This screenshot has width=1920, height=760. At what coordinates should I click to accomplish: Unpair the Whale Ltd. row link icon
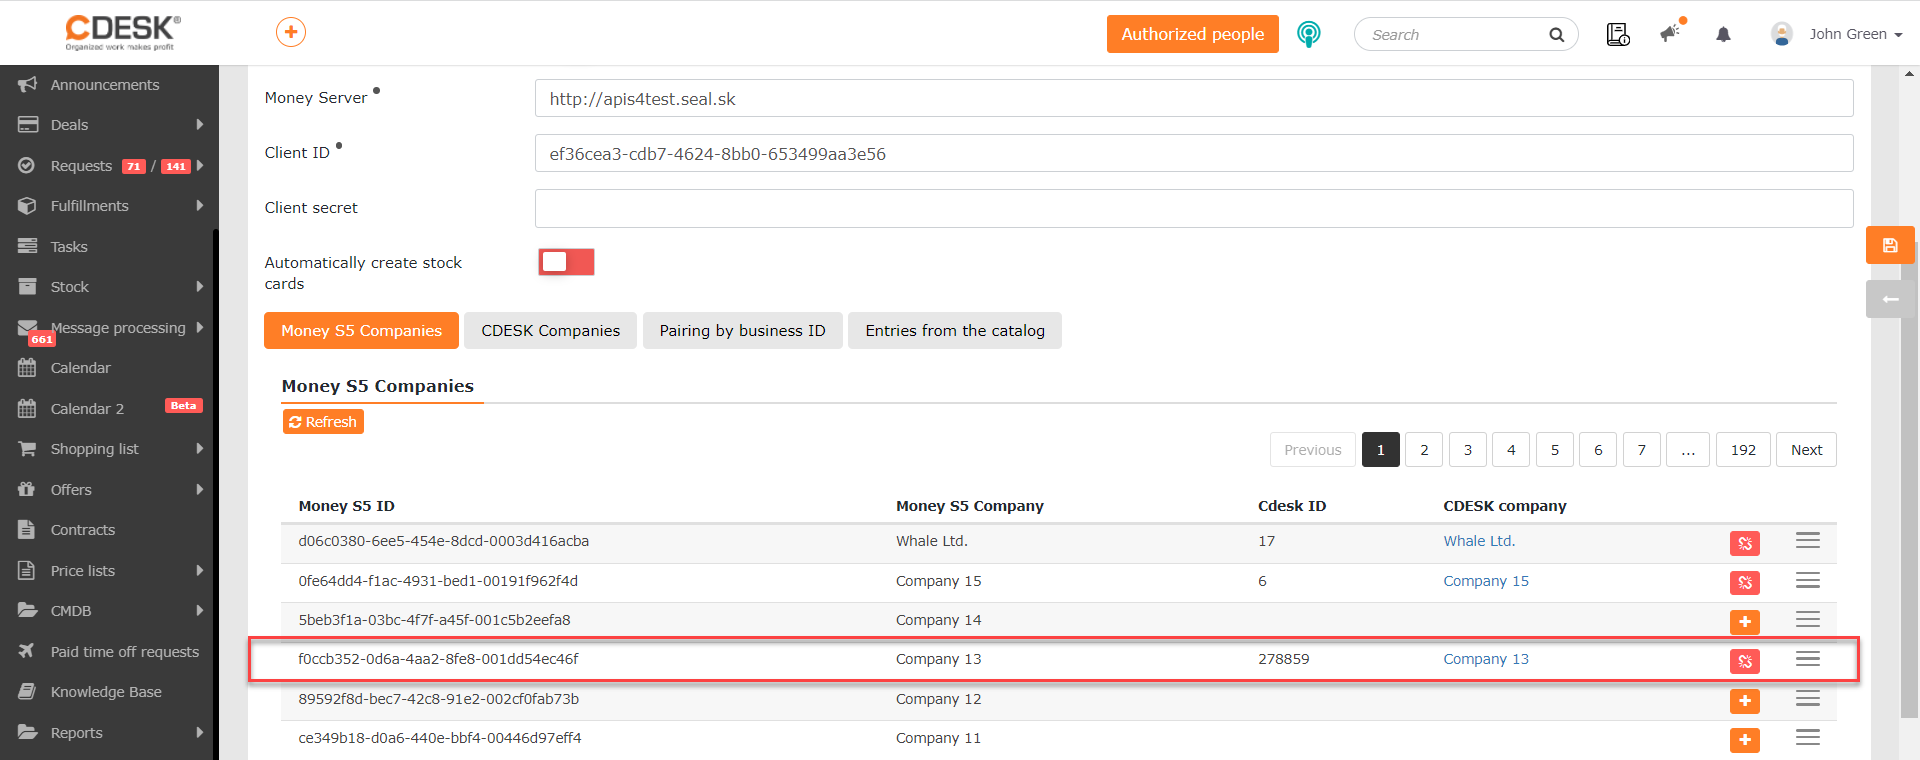(x=1745, y=543)
